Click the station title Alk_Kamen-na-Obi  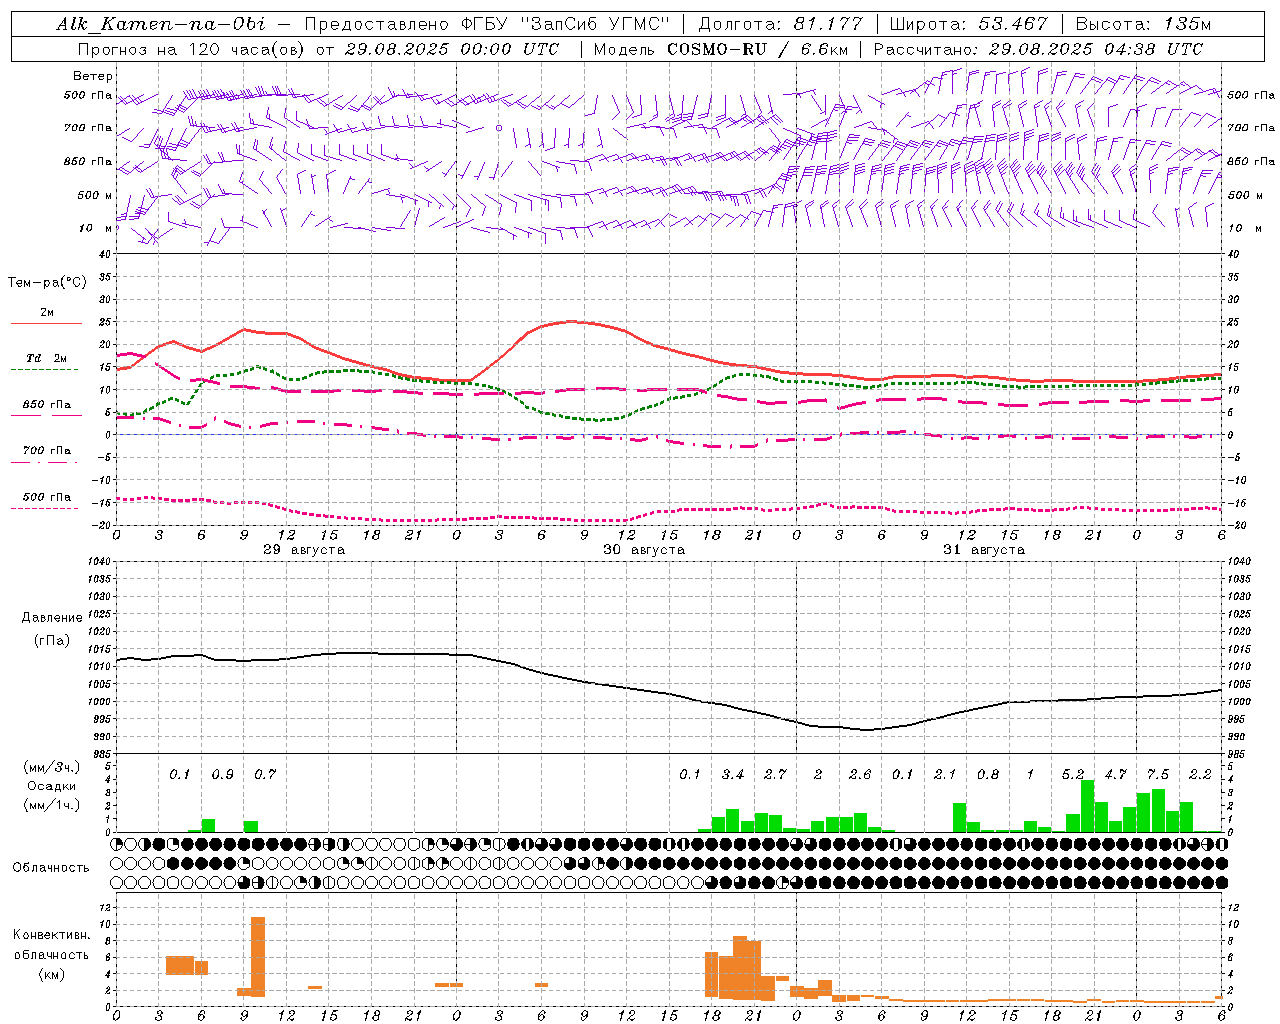(x=161, y=24)
